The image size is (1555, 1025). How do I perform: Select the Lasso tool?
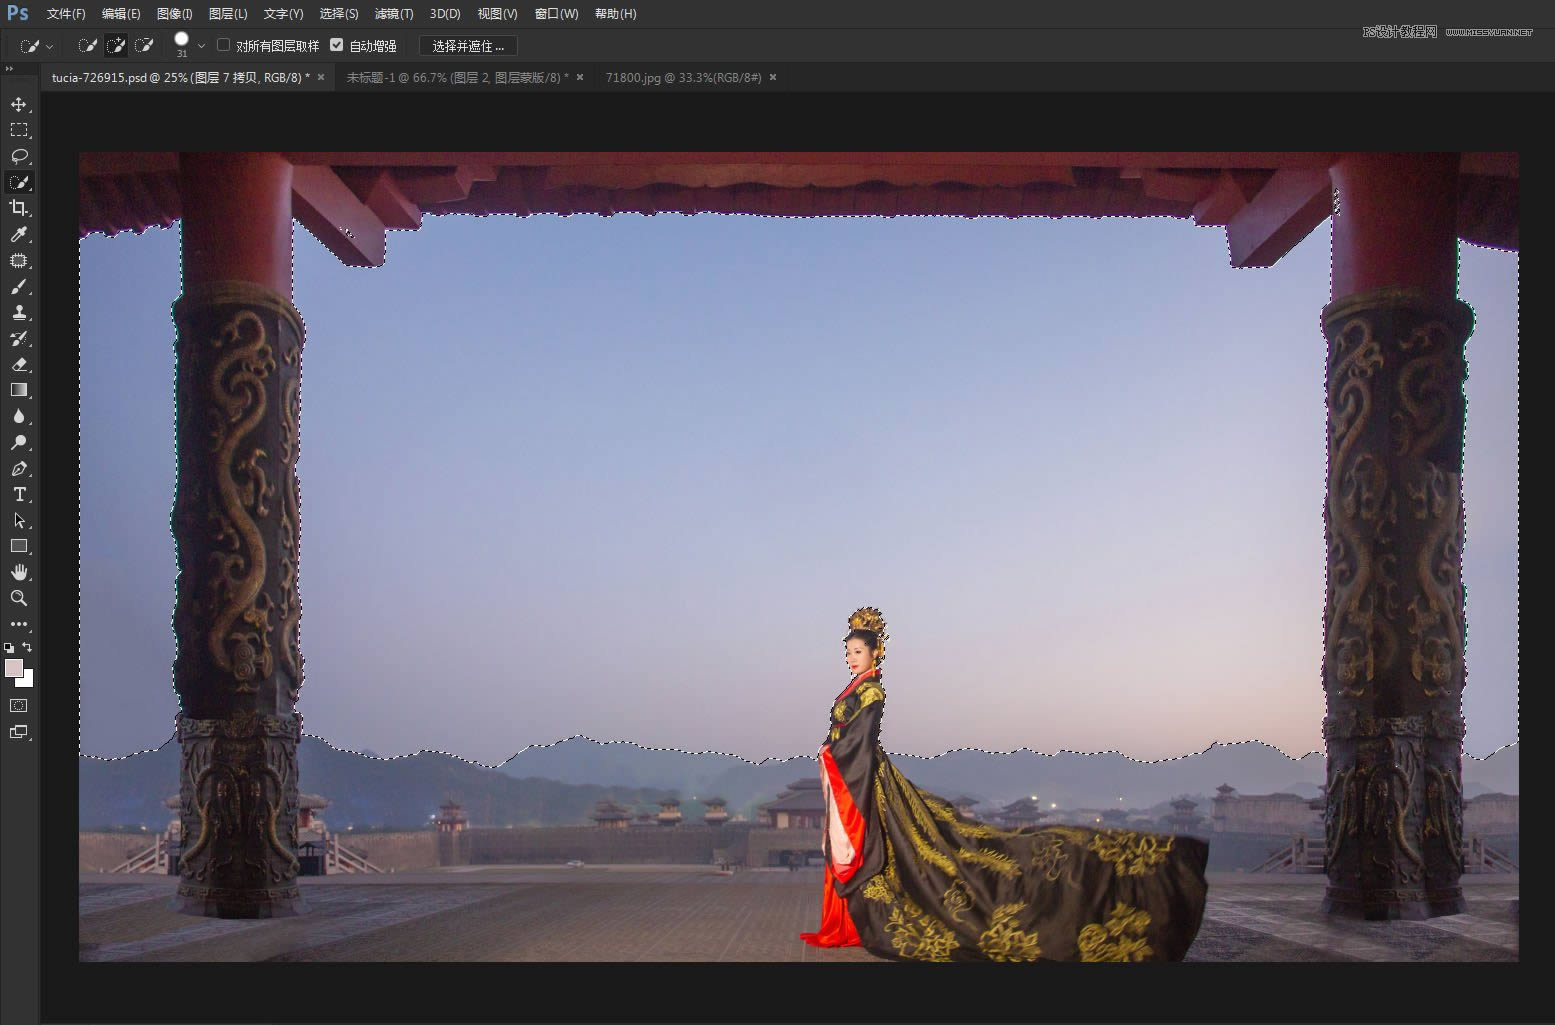(x=18, y=156)
